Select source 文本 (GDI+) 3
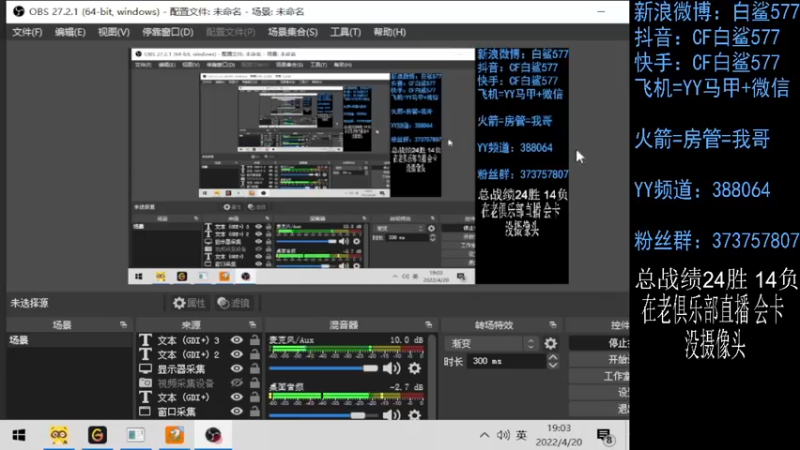Screen dimensions: 800x450 [188, 340]
